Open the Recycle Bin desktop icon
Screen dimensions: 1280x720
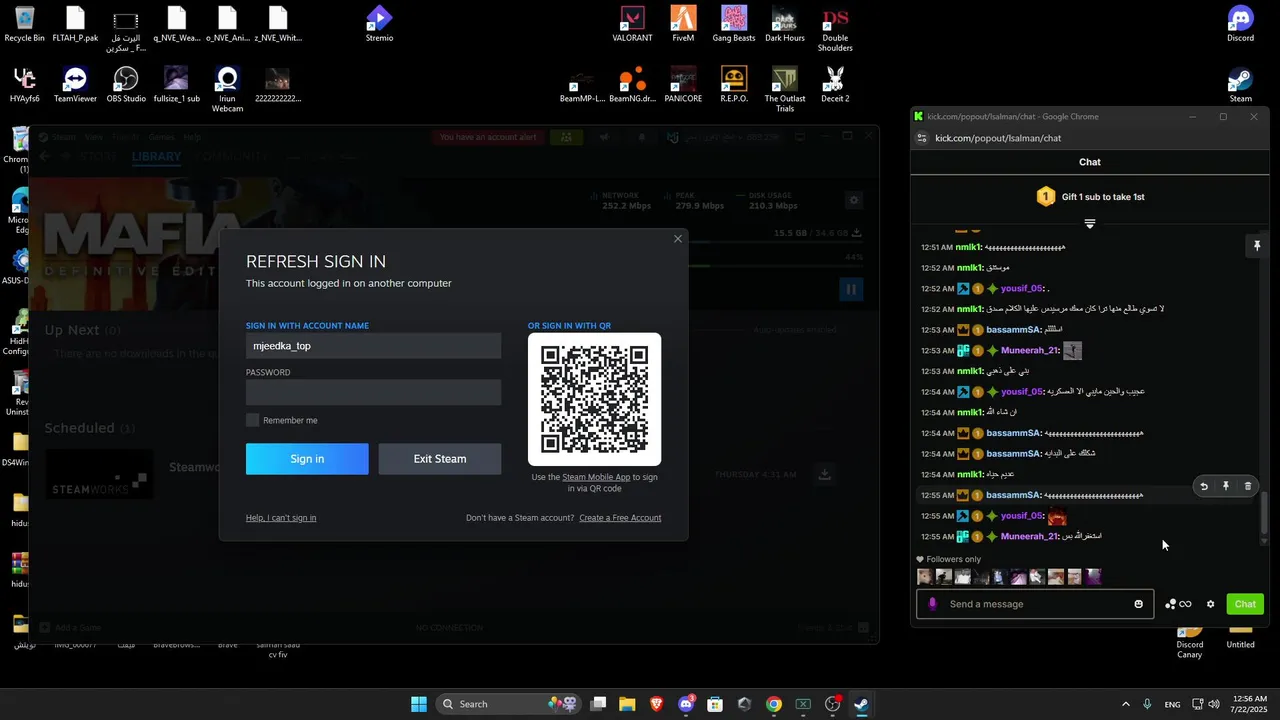[24, 24]
